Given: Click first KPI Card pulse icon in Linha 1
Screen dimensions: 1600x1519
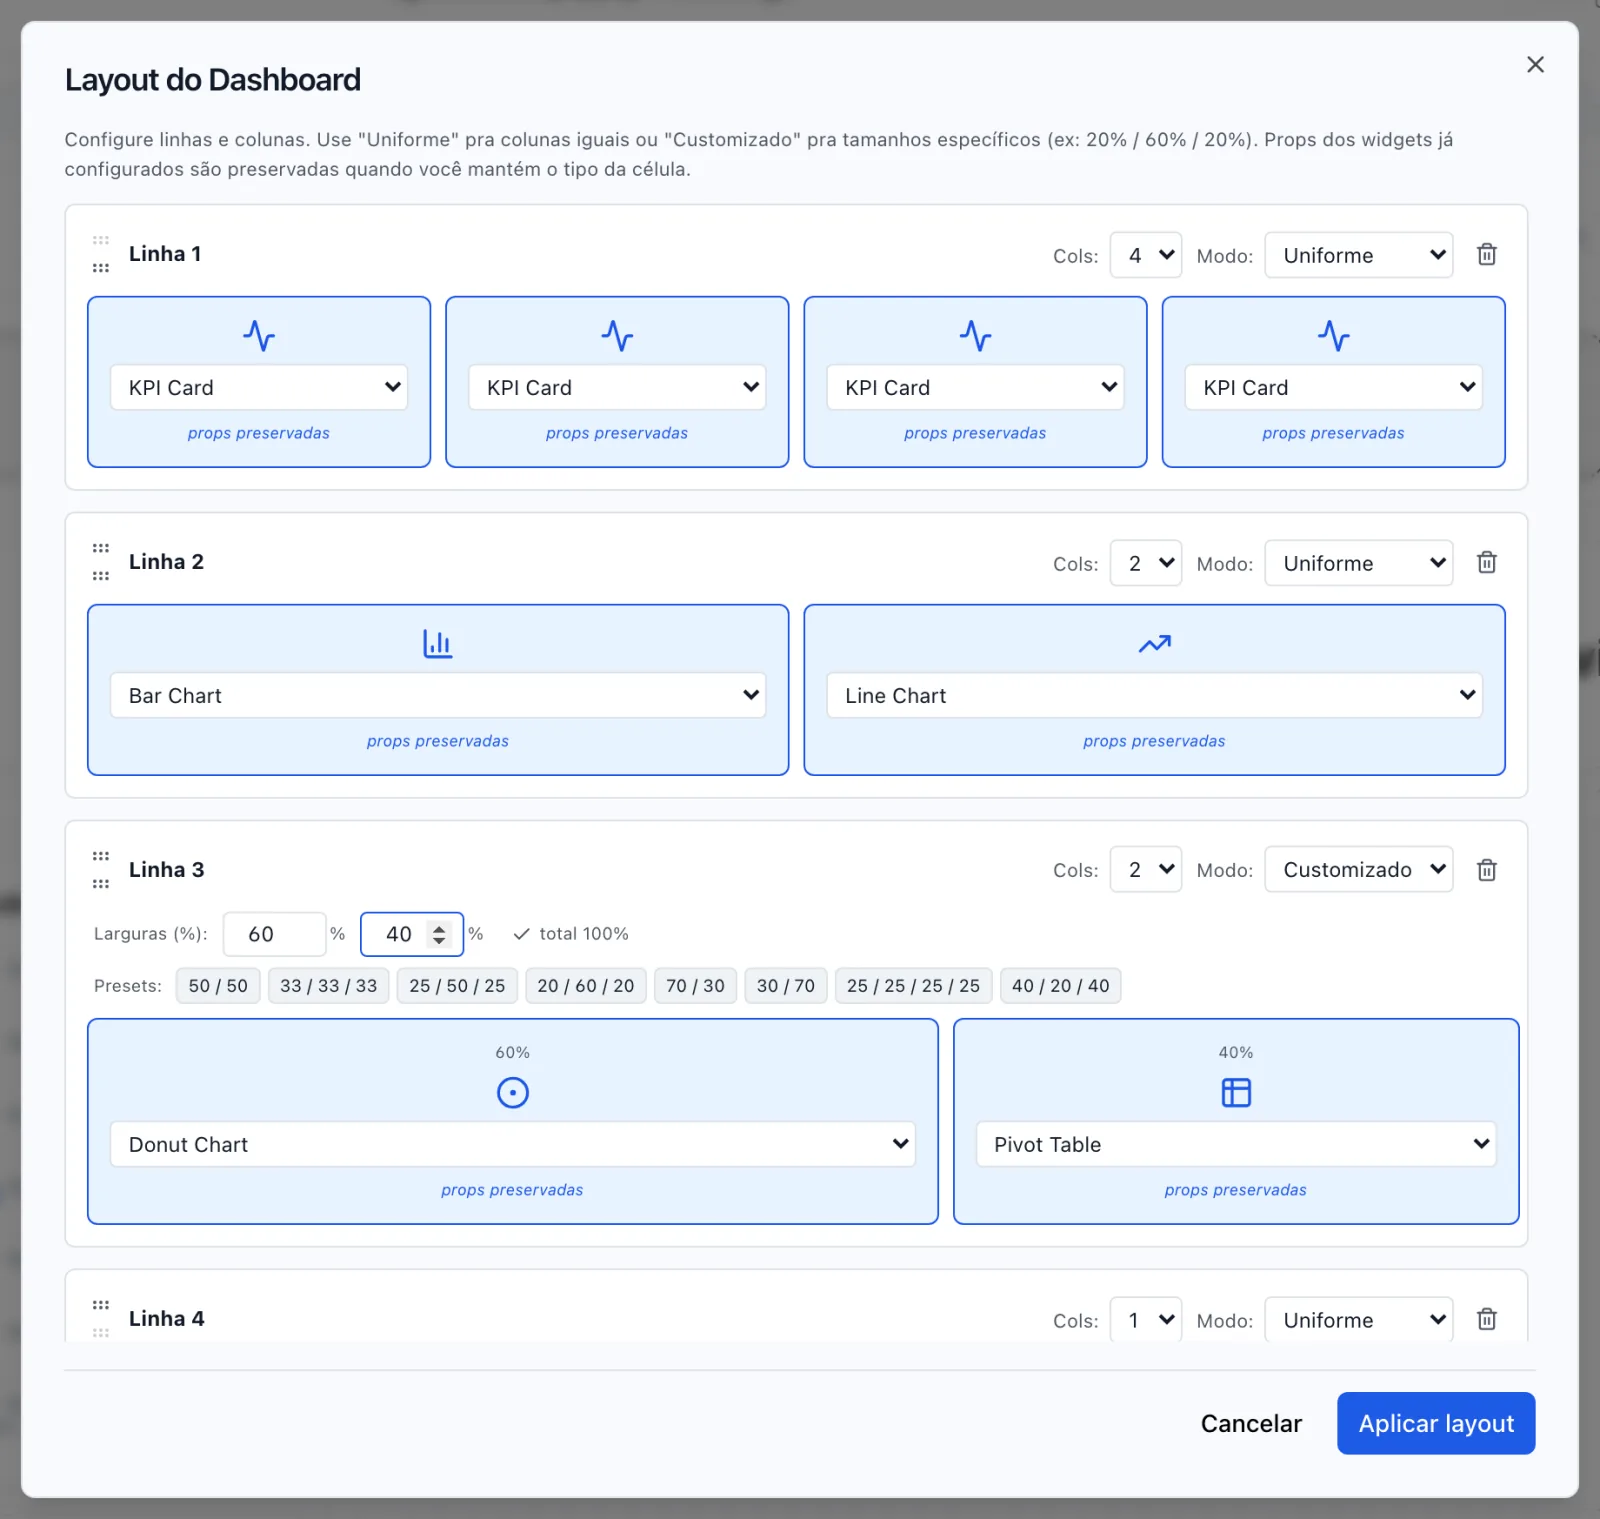Looking at the screenshot, I should [259, 336].
